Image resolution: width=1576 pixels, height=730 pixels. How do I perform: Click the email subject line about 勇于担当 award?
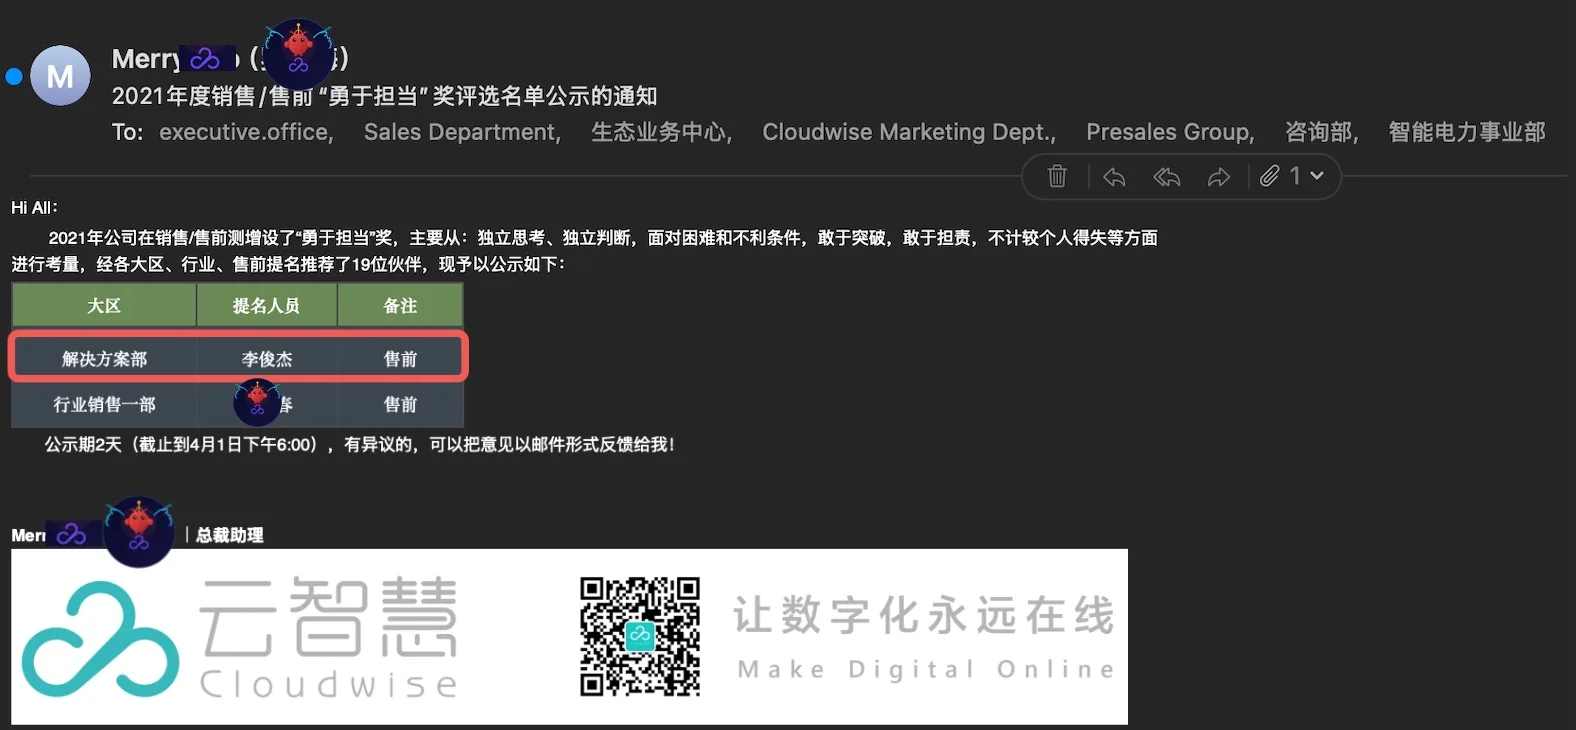click(384, 96)
